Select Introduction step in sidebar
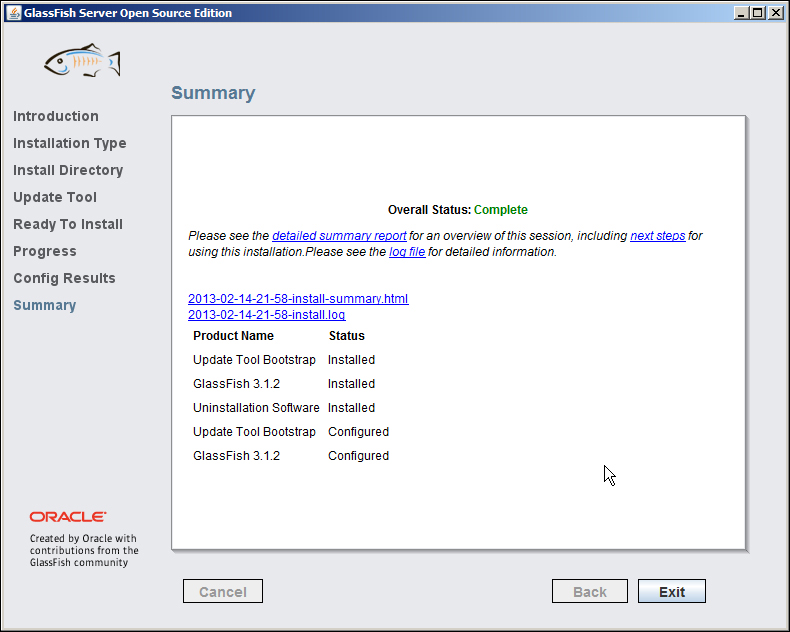This screenshot has height=632, width=790. tap(56, 116)
